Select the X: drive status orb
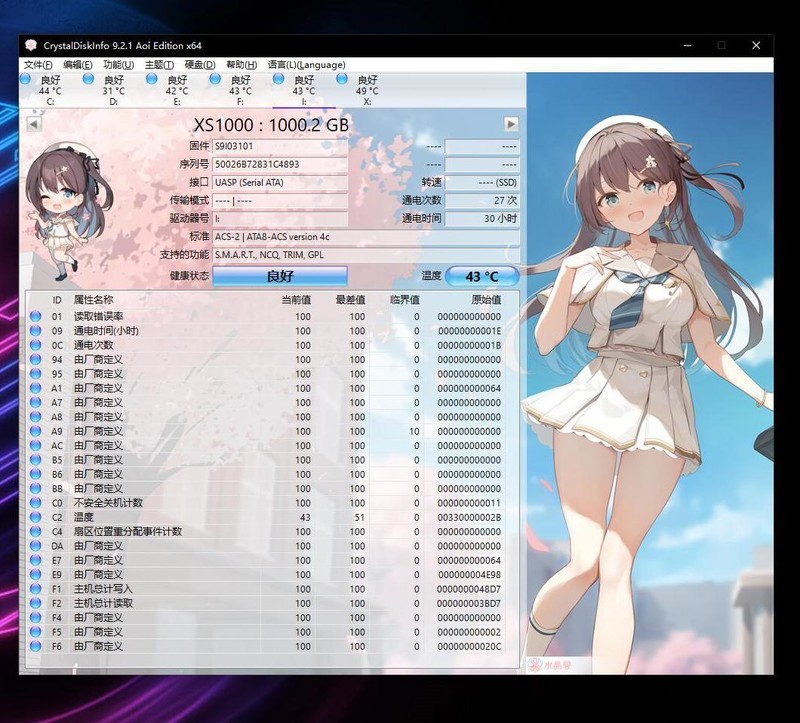The height and width of the screenshot is (723, 800). [x=342, y=79]
